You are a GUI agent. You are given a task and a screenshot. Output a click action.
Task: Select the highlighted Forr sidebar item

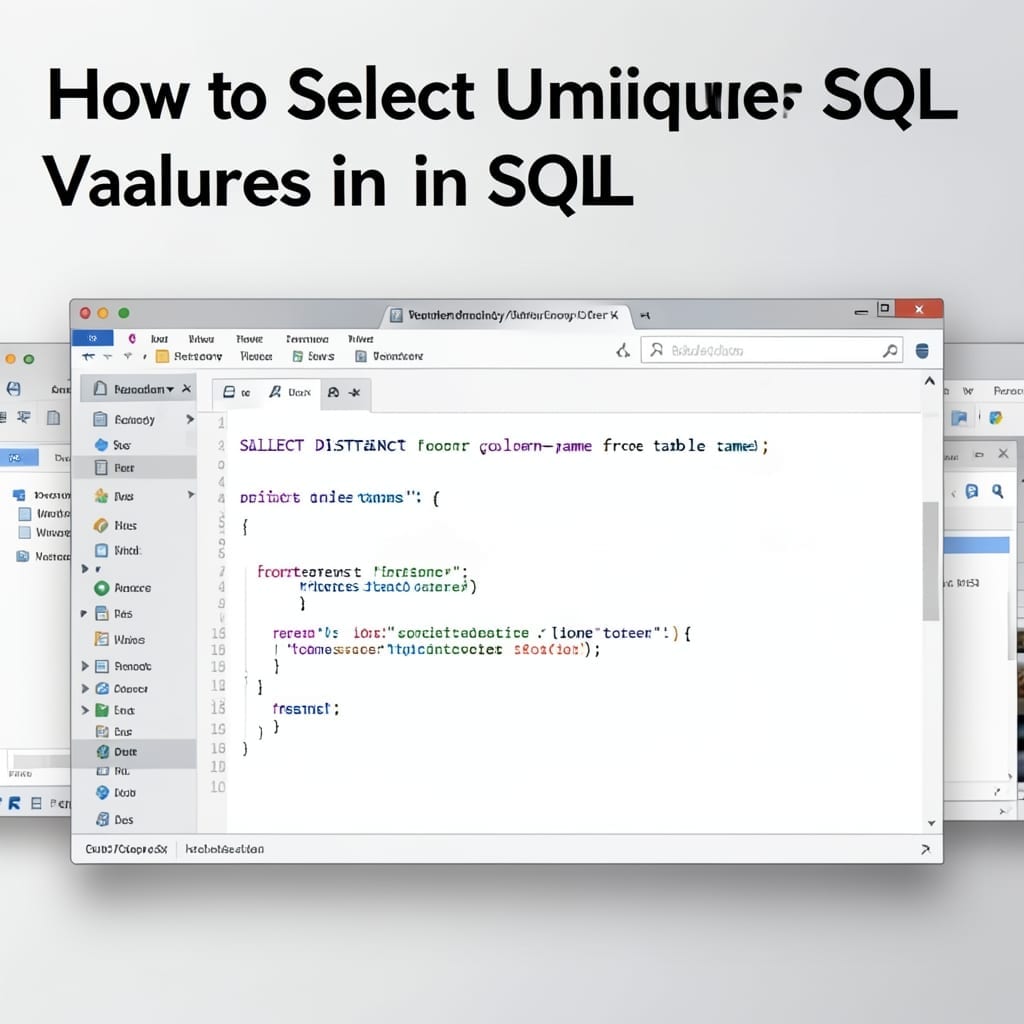[134, 468]
